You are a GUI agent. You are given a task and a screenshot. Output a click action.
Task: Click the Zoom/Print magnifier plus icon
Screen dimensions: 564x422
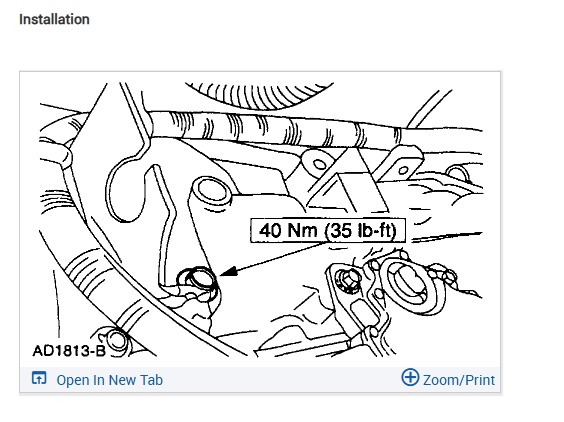coord(410,377)
